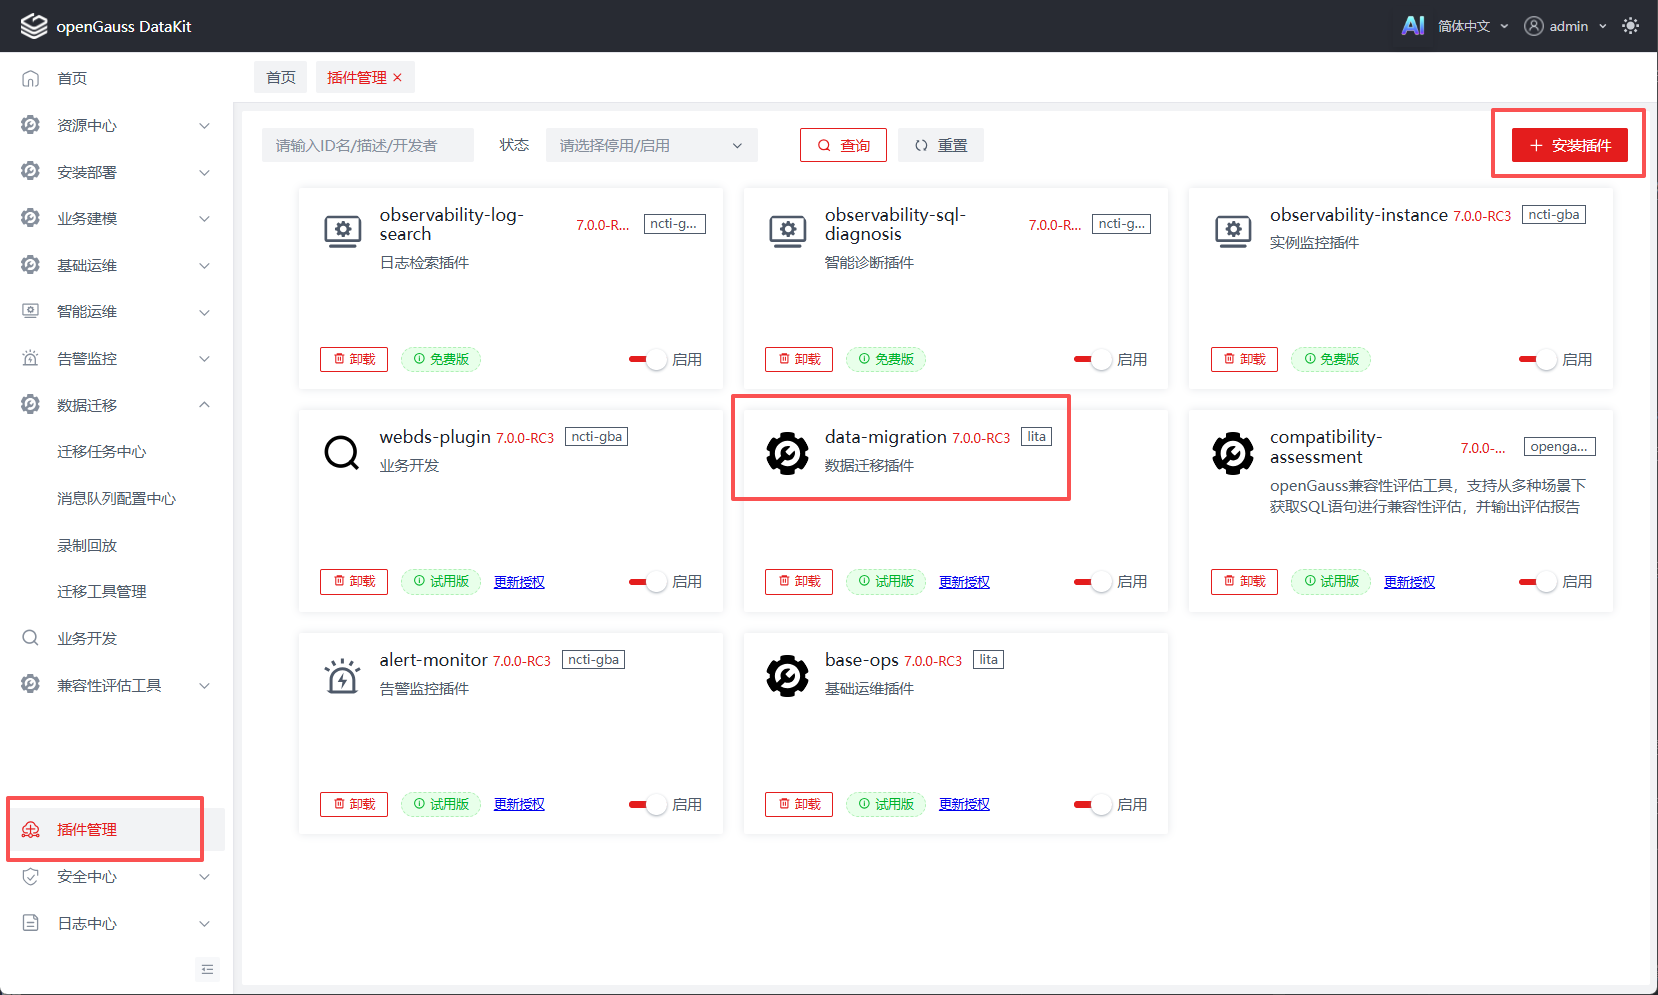Toggle the base-ops enable switch
This screenshot has height=995, width=1658.
click(x=1093, y=805)
